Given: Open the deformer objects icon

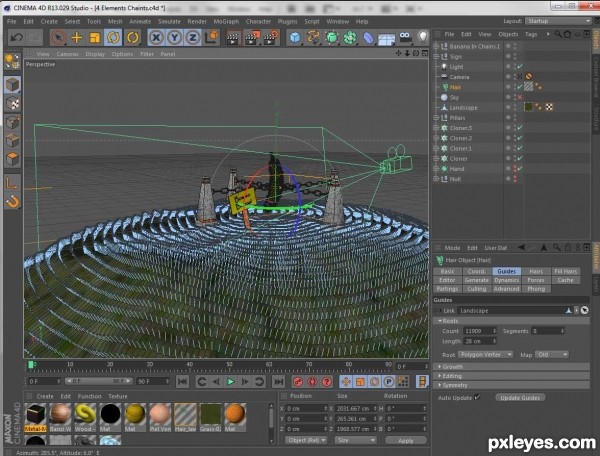Looking at the screenshot, I should (368, 37).
